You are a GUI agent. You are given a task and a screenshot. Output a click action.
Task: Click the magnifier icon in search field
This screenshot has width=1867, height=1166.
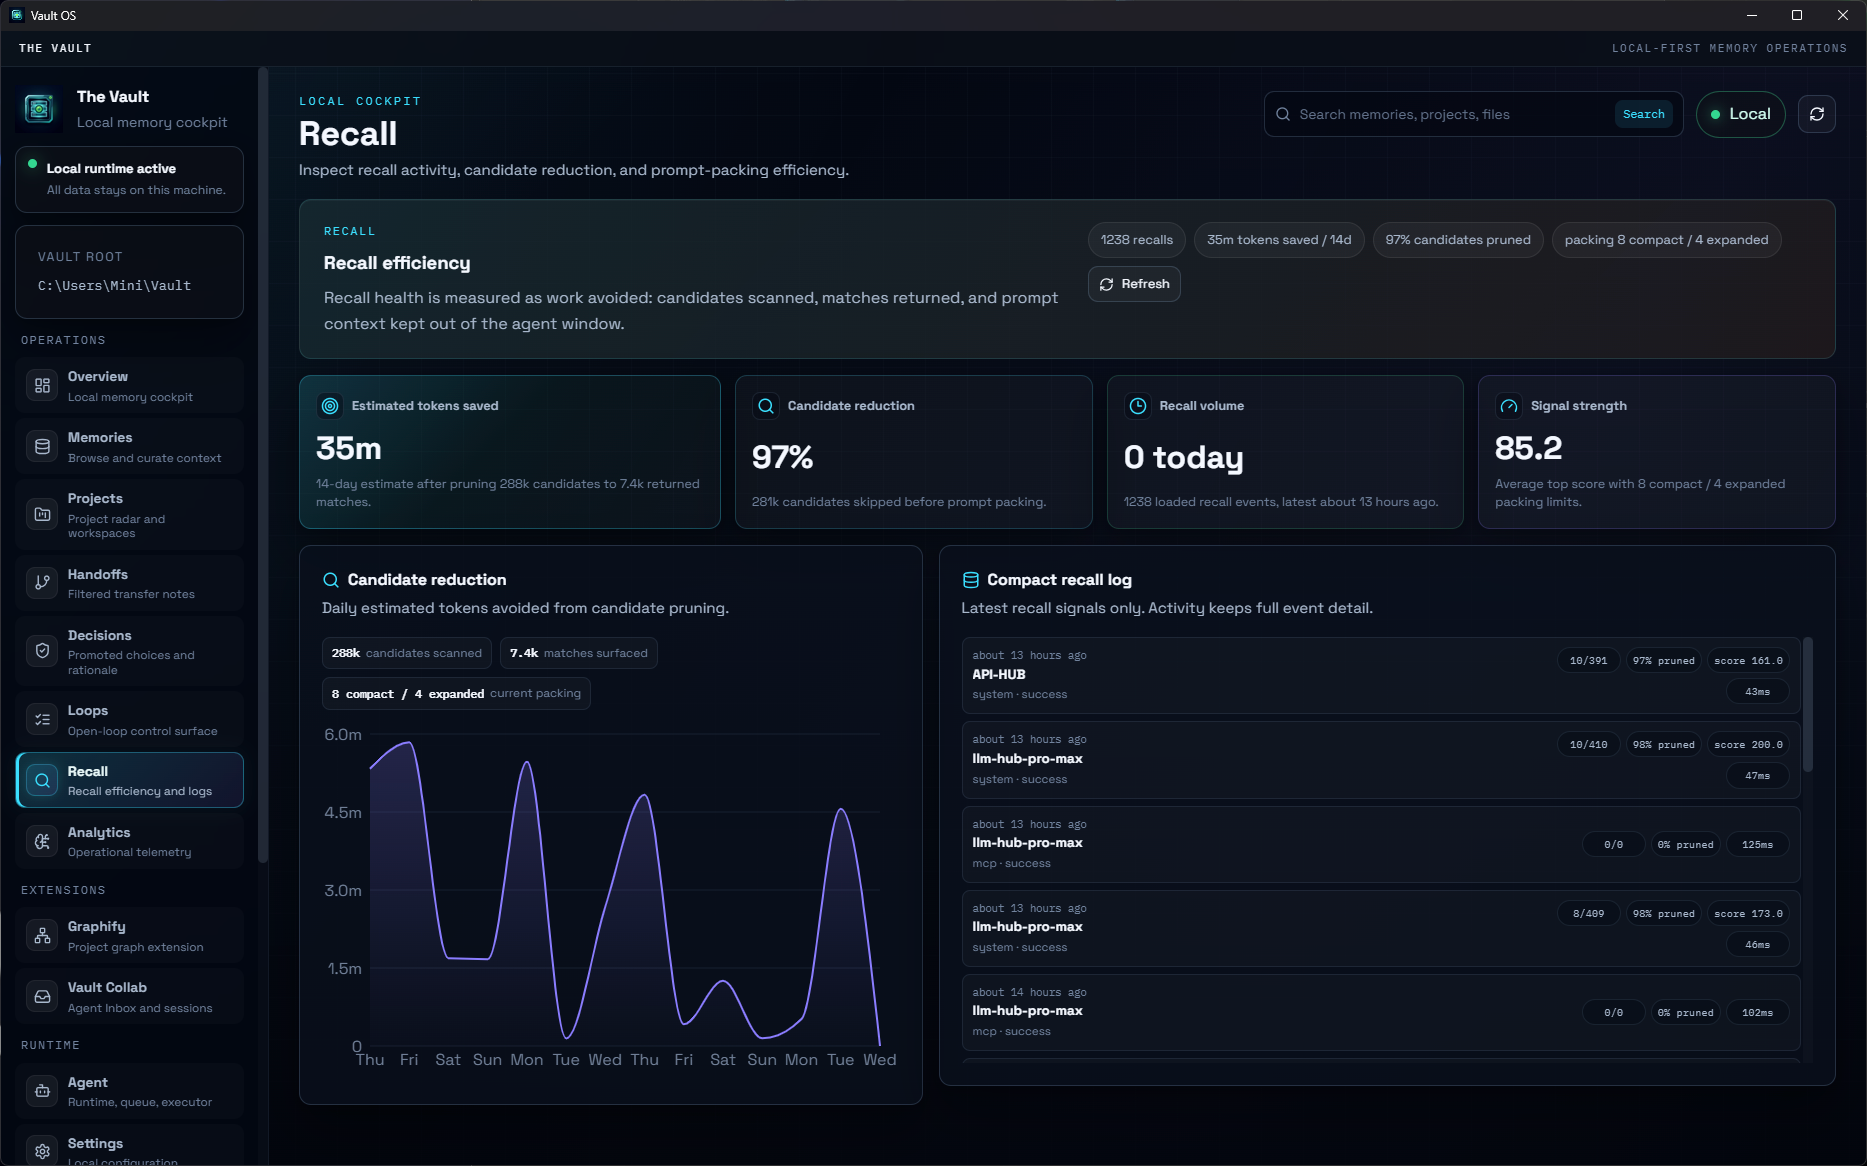pyautogui.click(x=1282, y=114)
